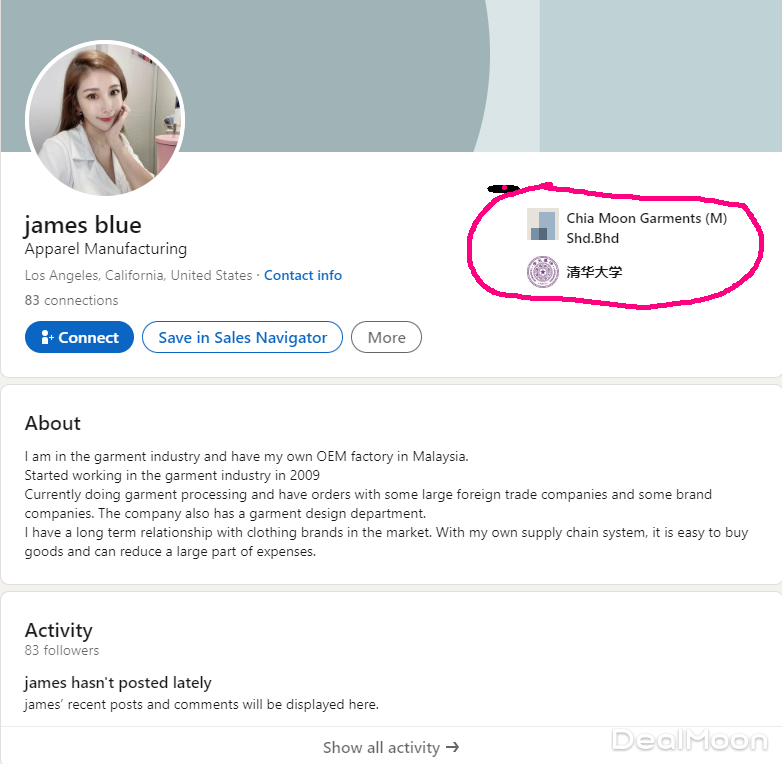782x764 pixels.
Task: Click the Apparel Manufacturing headline text
Action: click(106, 249)
